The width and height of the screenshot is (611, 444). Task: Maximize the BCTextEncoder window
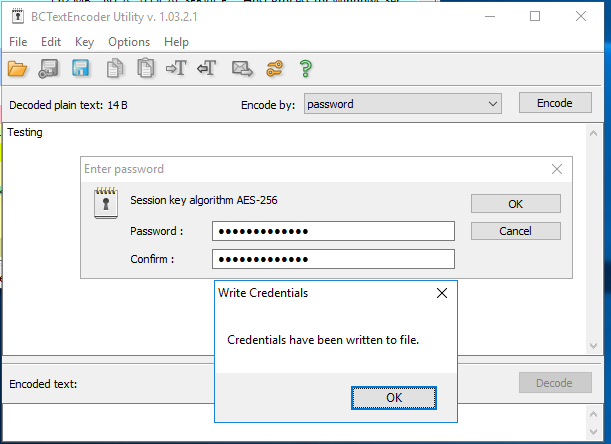(x=535, y=16)
